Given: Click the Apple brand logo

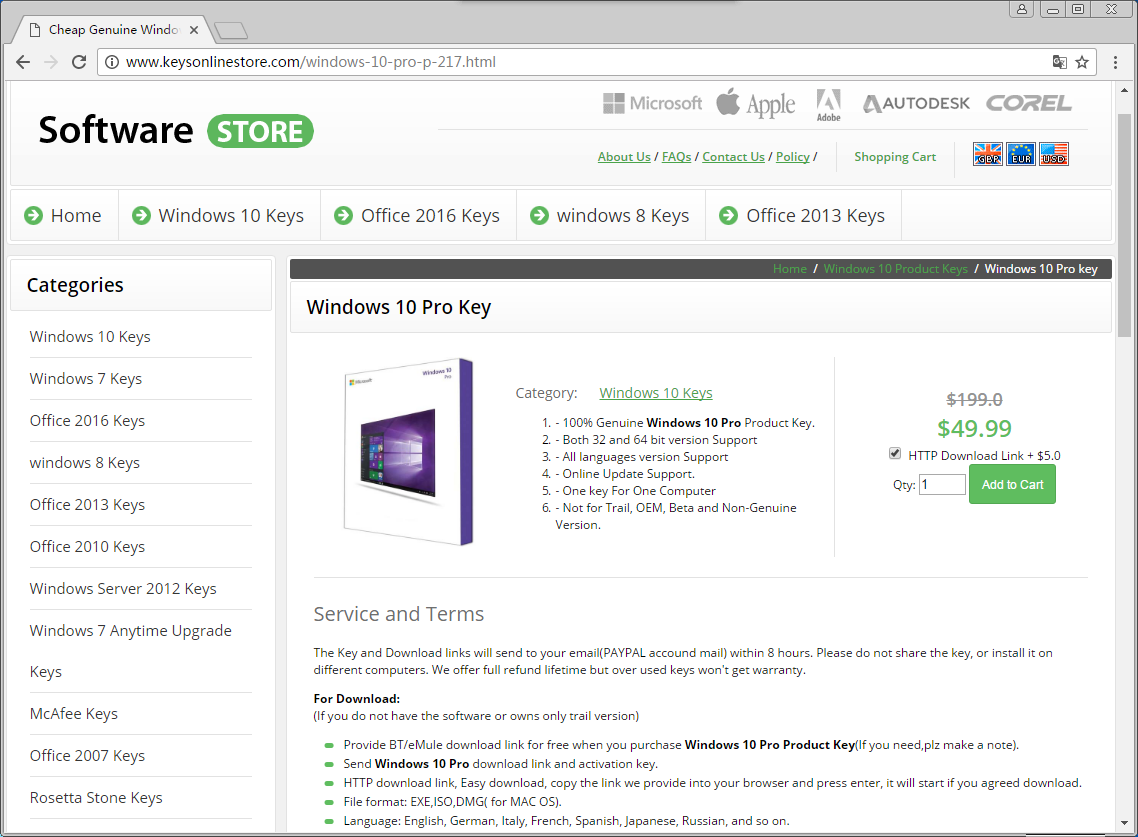Looking at the screenshot, I should click(756, 104).
